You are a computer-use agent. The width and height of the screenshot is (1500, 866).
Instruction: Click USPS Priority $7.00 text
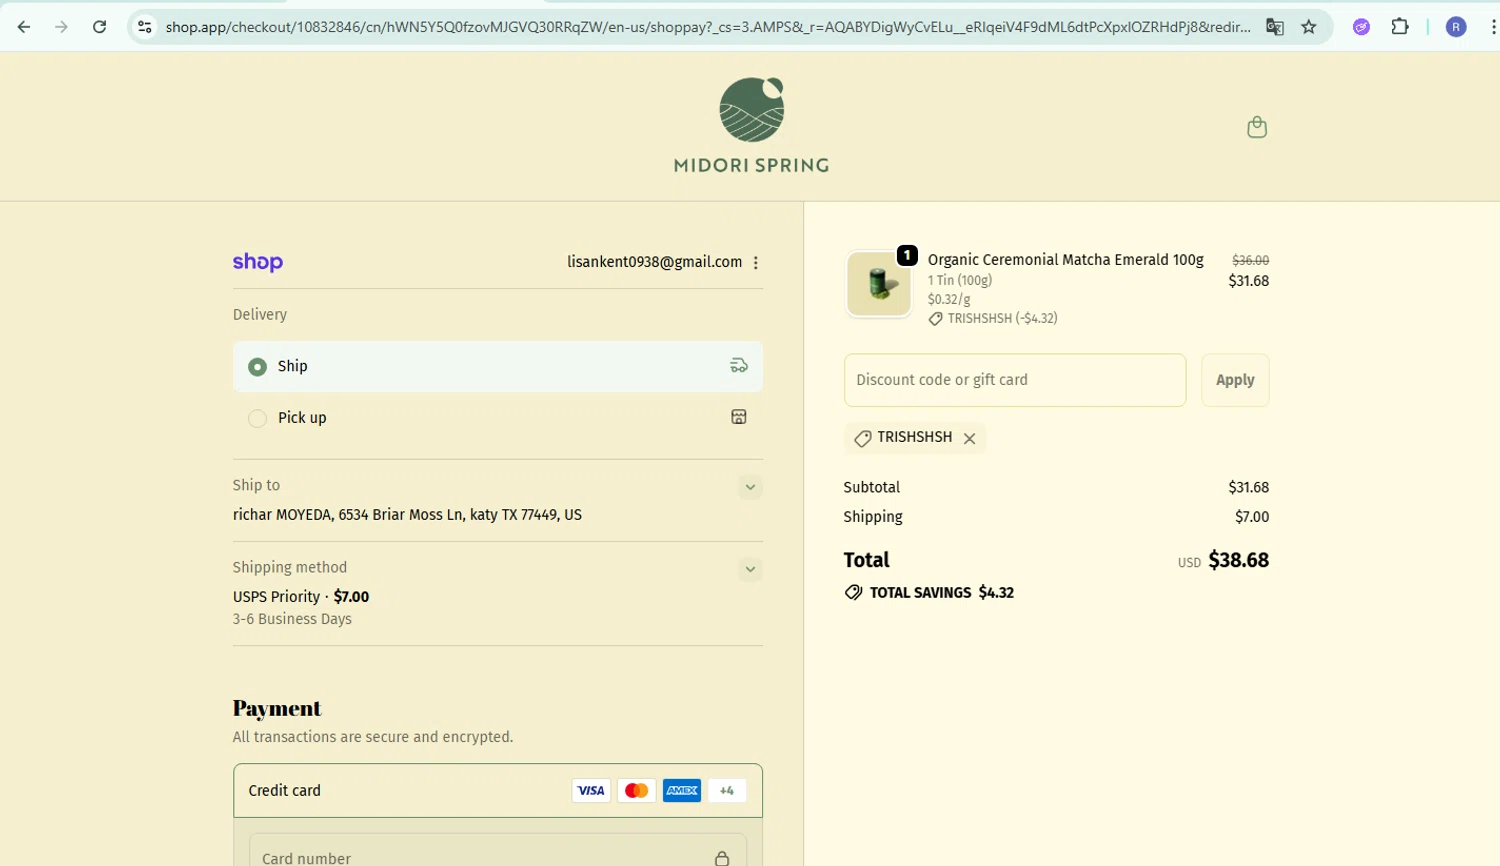pos(301,597)
